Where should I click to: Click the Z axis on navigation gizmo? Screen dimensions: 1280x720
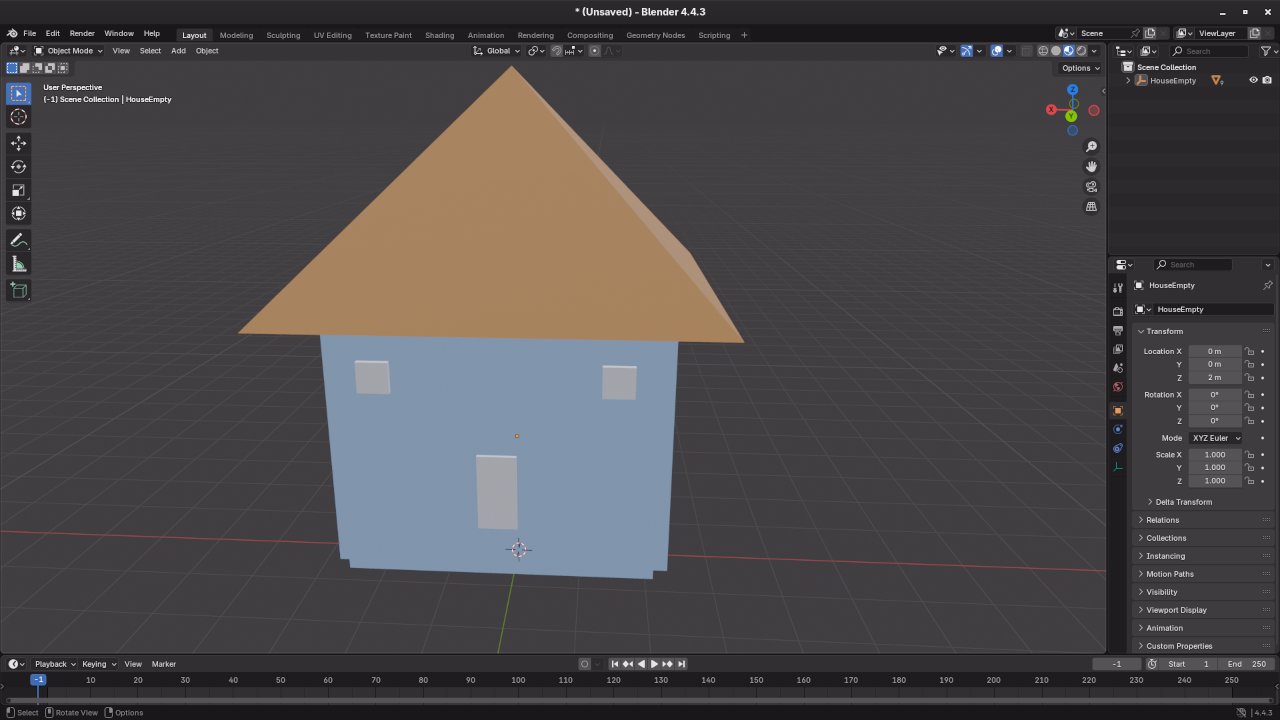pyautogui.click(x=1073, y=90)
